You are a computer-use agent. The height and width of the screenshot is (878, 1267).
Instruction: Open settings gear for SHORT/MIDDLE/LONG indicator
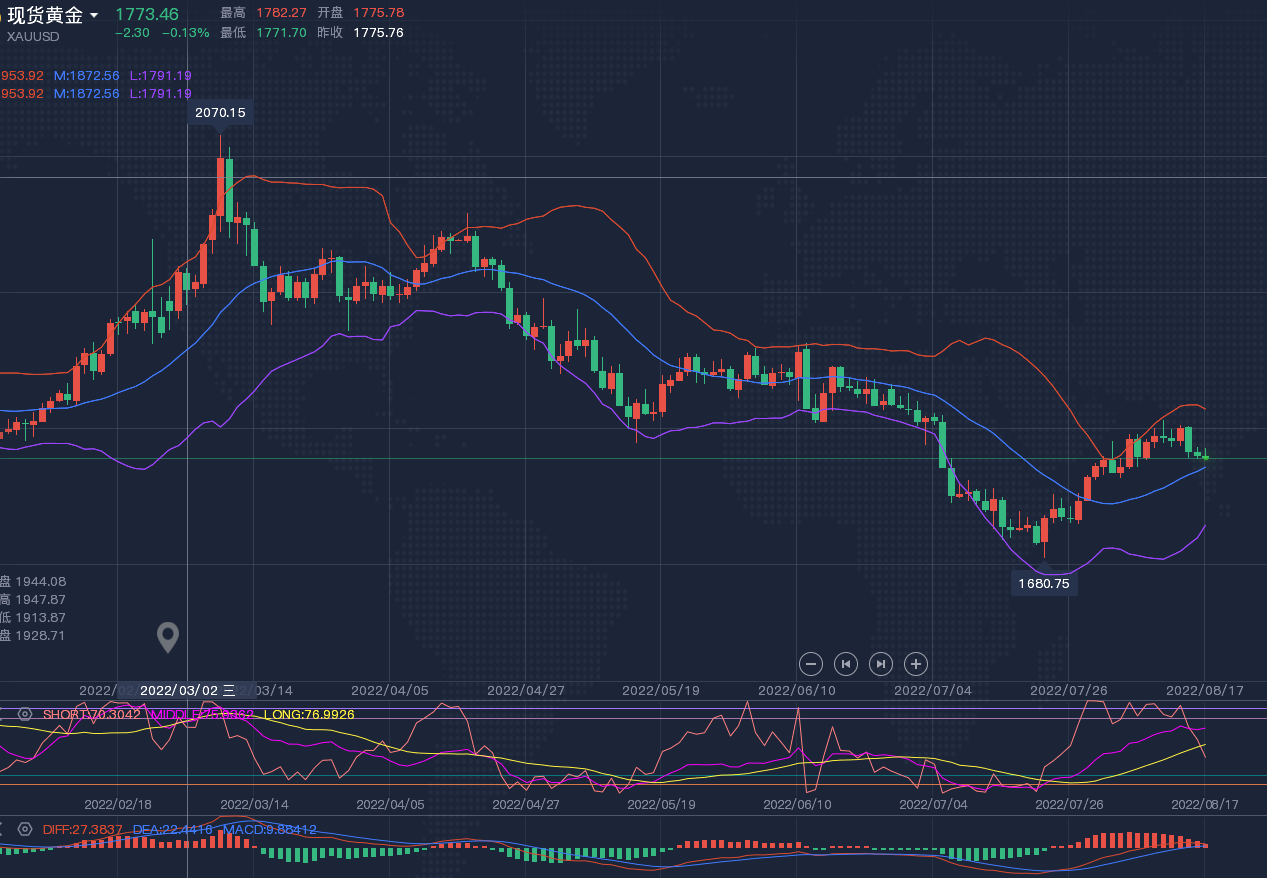click(25, 714)
